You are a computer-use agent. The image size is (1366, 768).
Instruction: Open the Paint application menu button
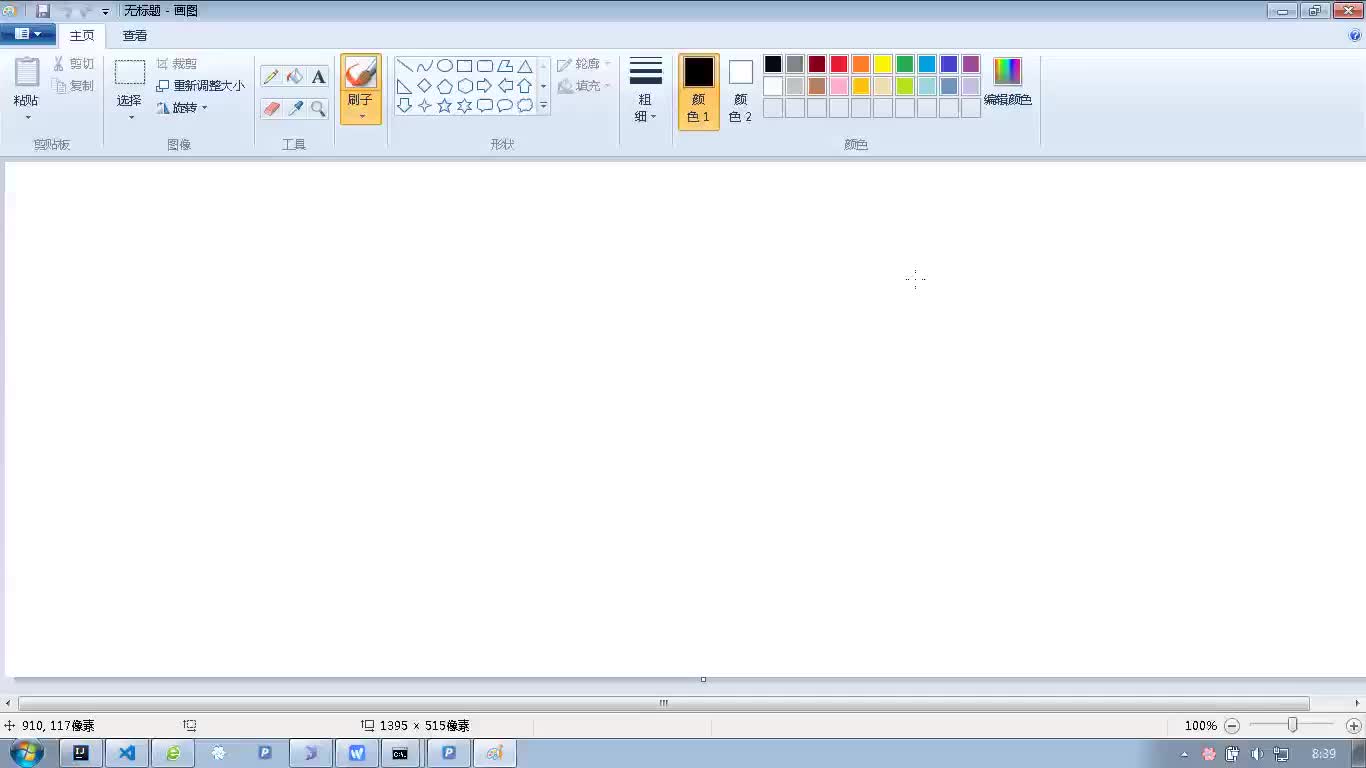(28, 34)
